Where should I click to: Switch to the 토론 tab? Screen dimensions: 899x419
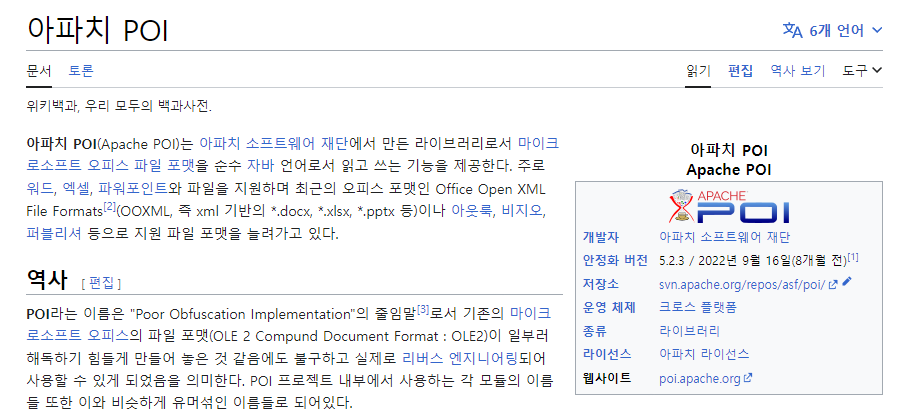[81, 71]
